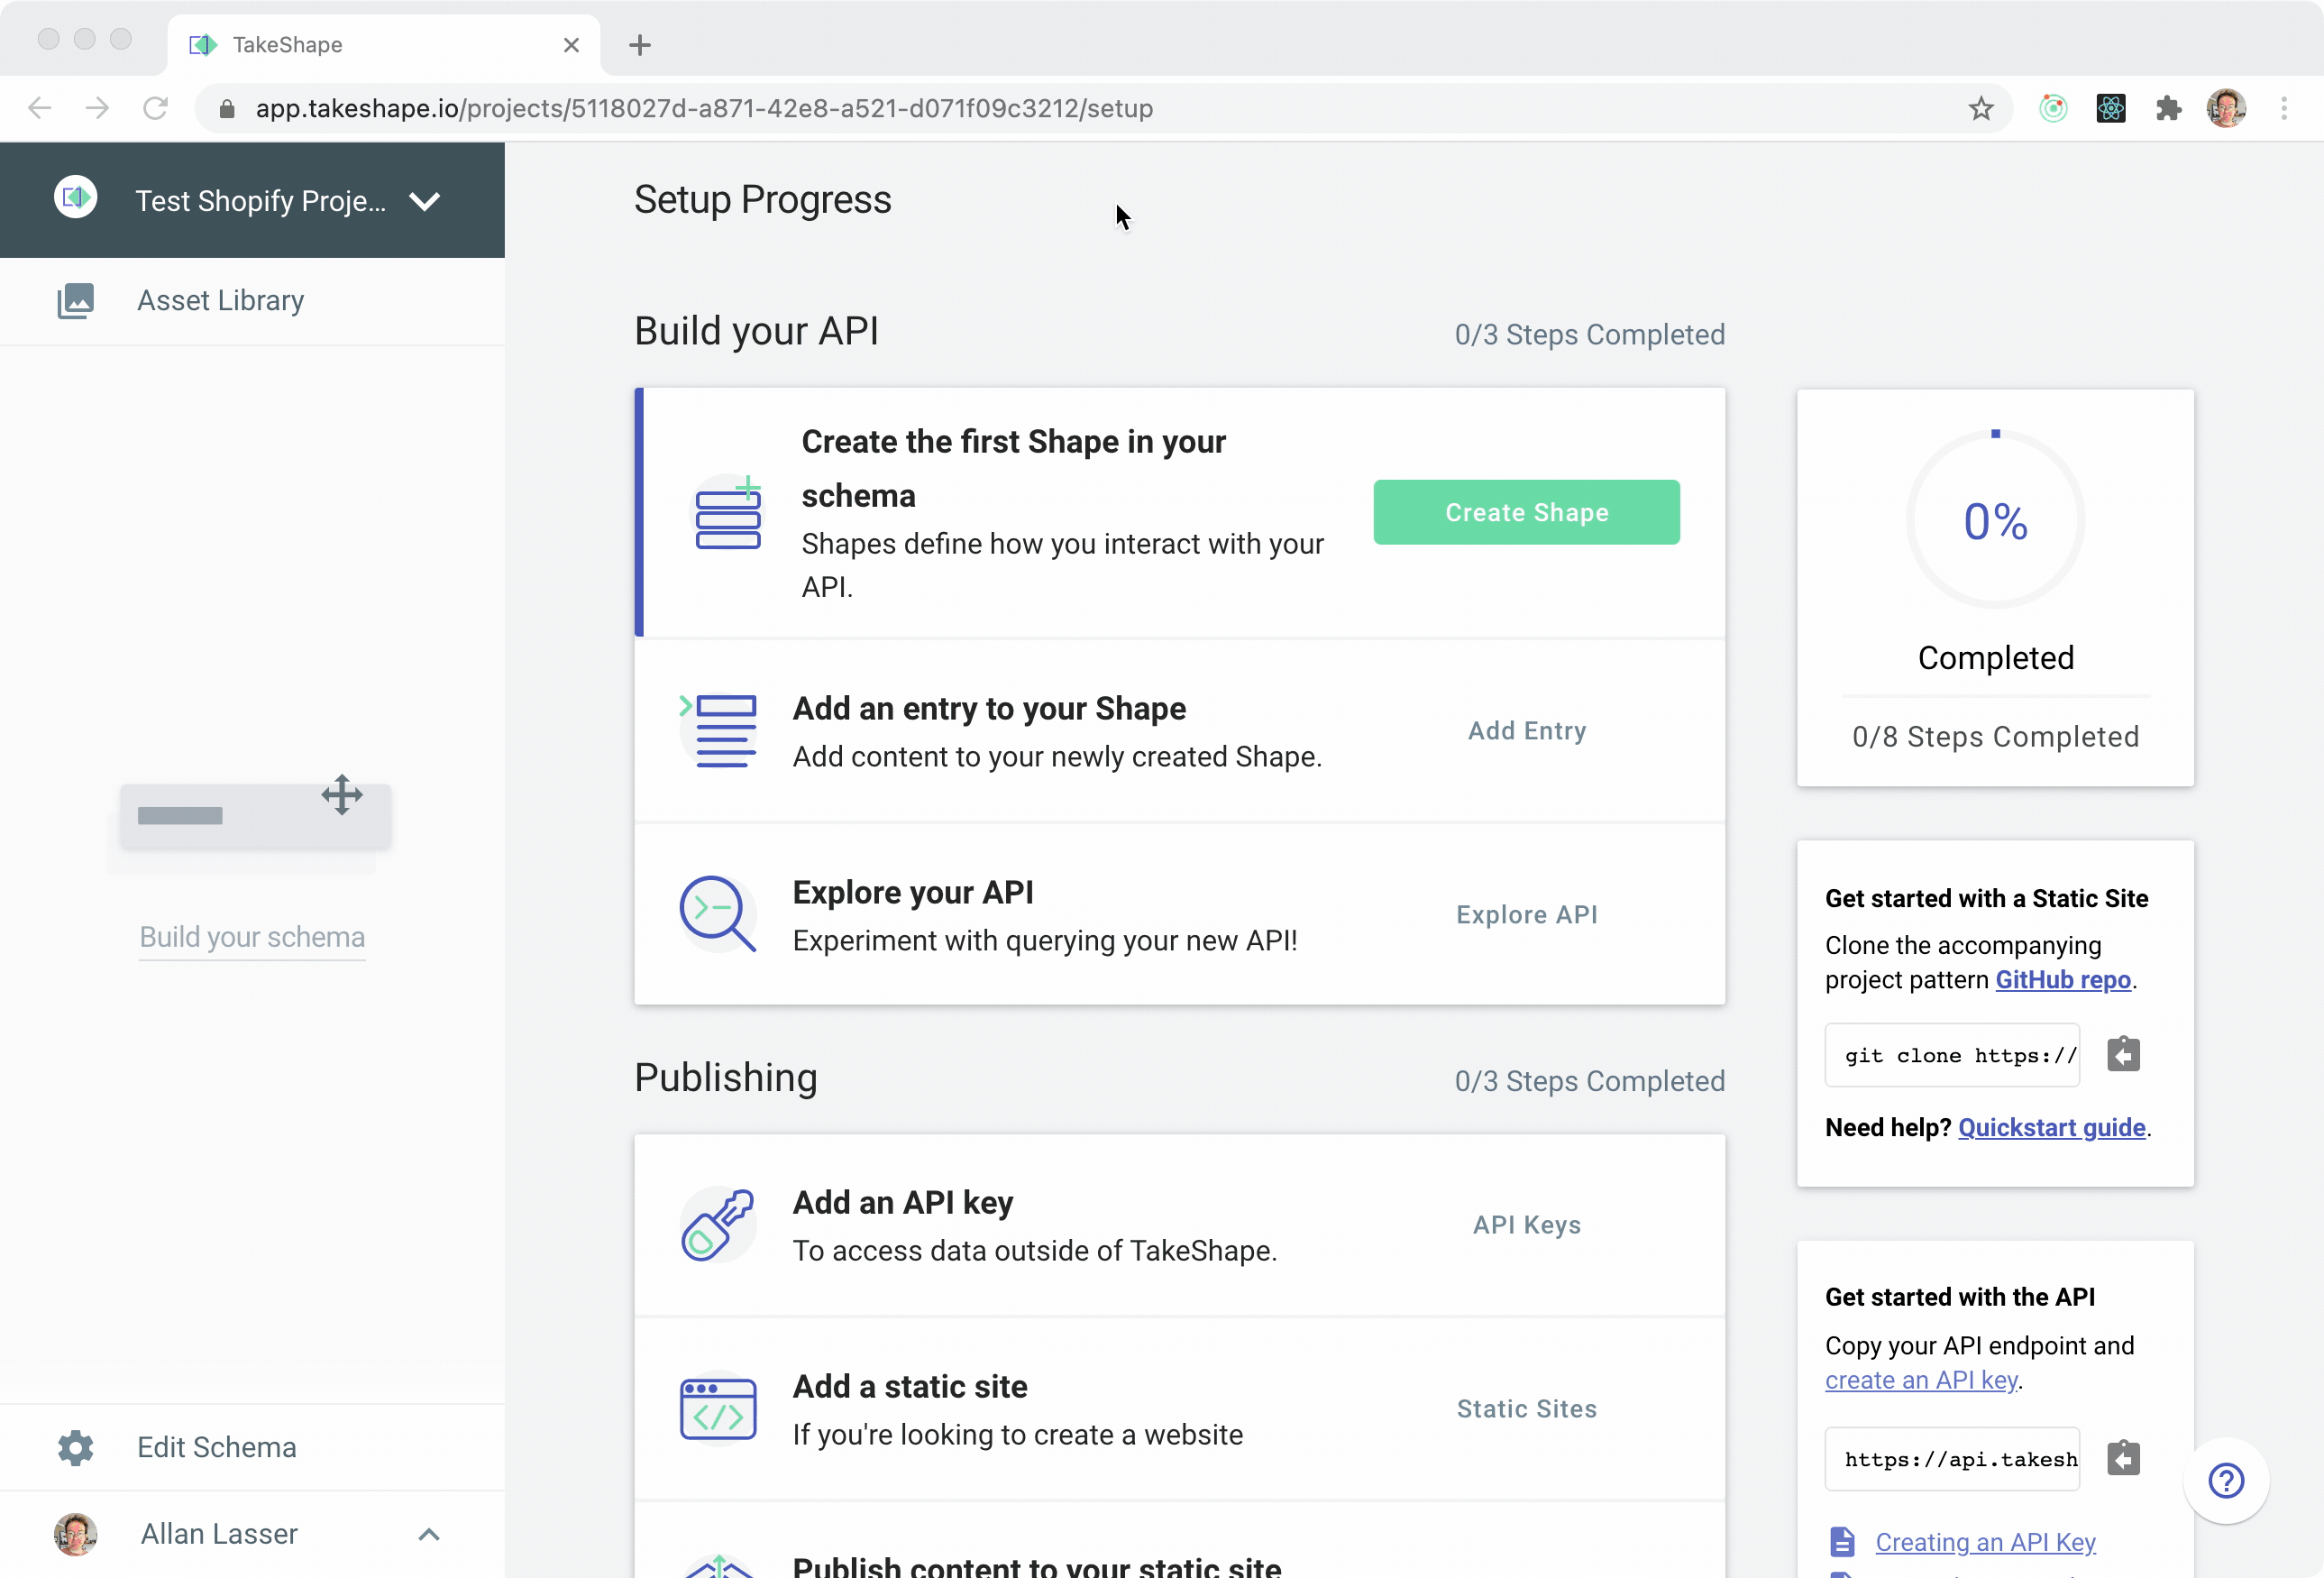2324x1578 pixels.
Task: Open the Quickstart guide link
Action: click(2051, 1128)
